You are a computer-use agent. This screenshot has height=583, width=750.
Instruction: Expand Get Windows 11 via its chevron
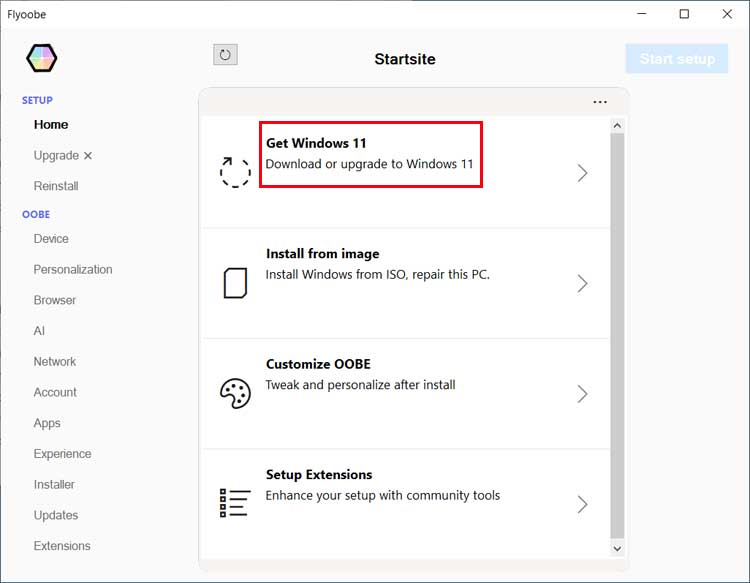pos(582,173)
